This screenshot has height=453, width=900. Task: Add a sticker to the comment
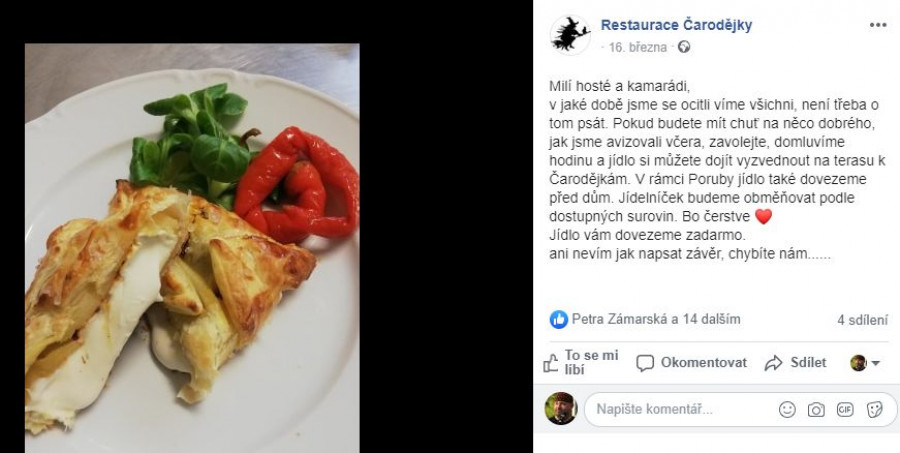(874, 409)
